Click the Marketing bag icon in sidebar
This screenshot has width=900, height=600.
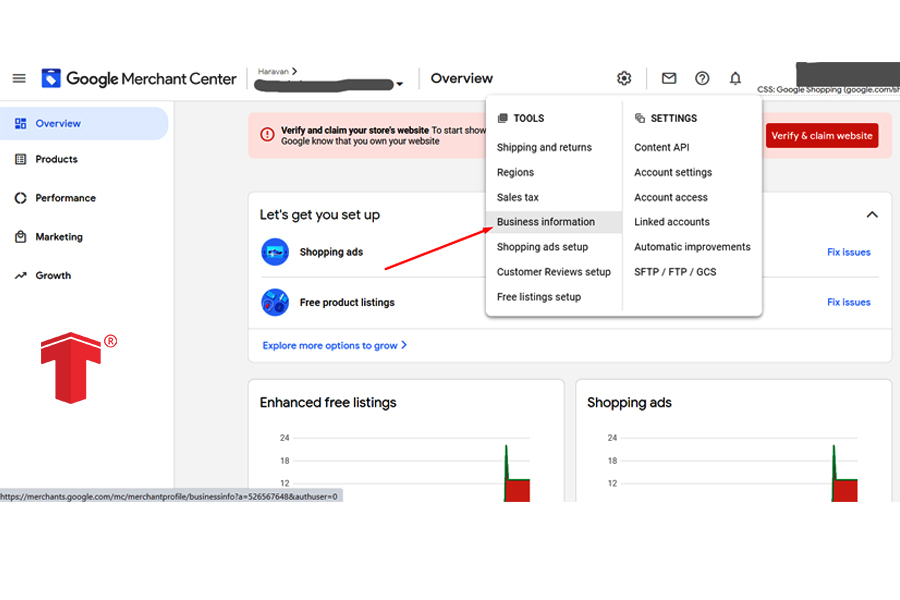[21, 237]
